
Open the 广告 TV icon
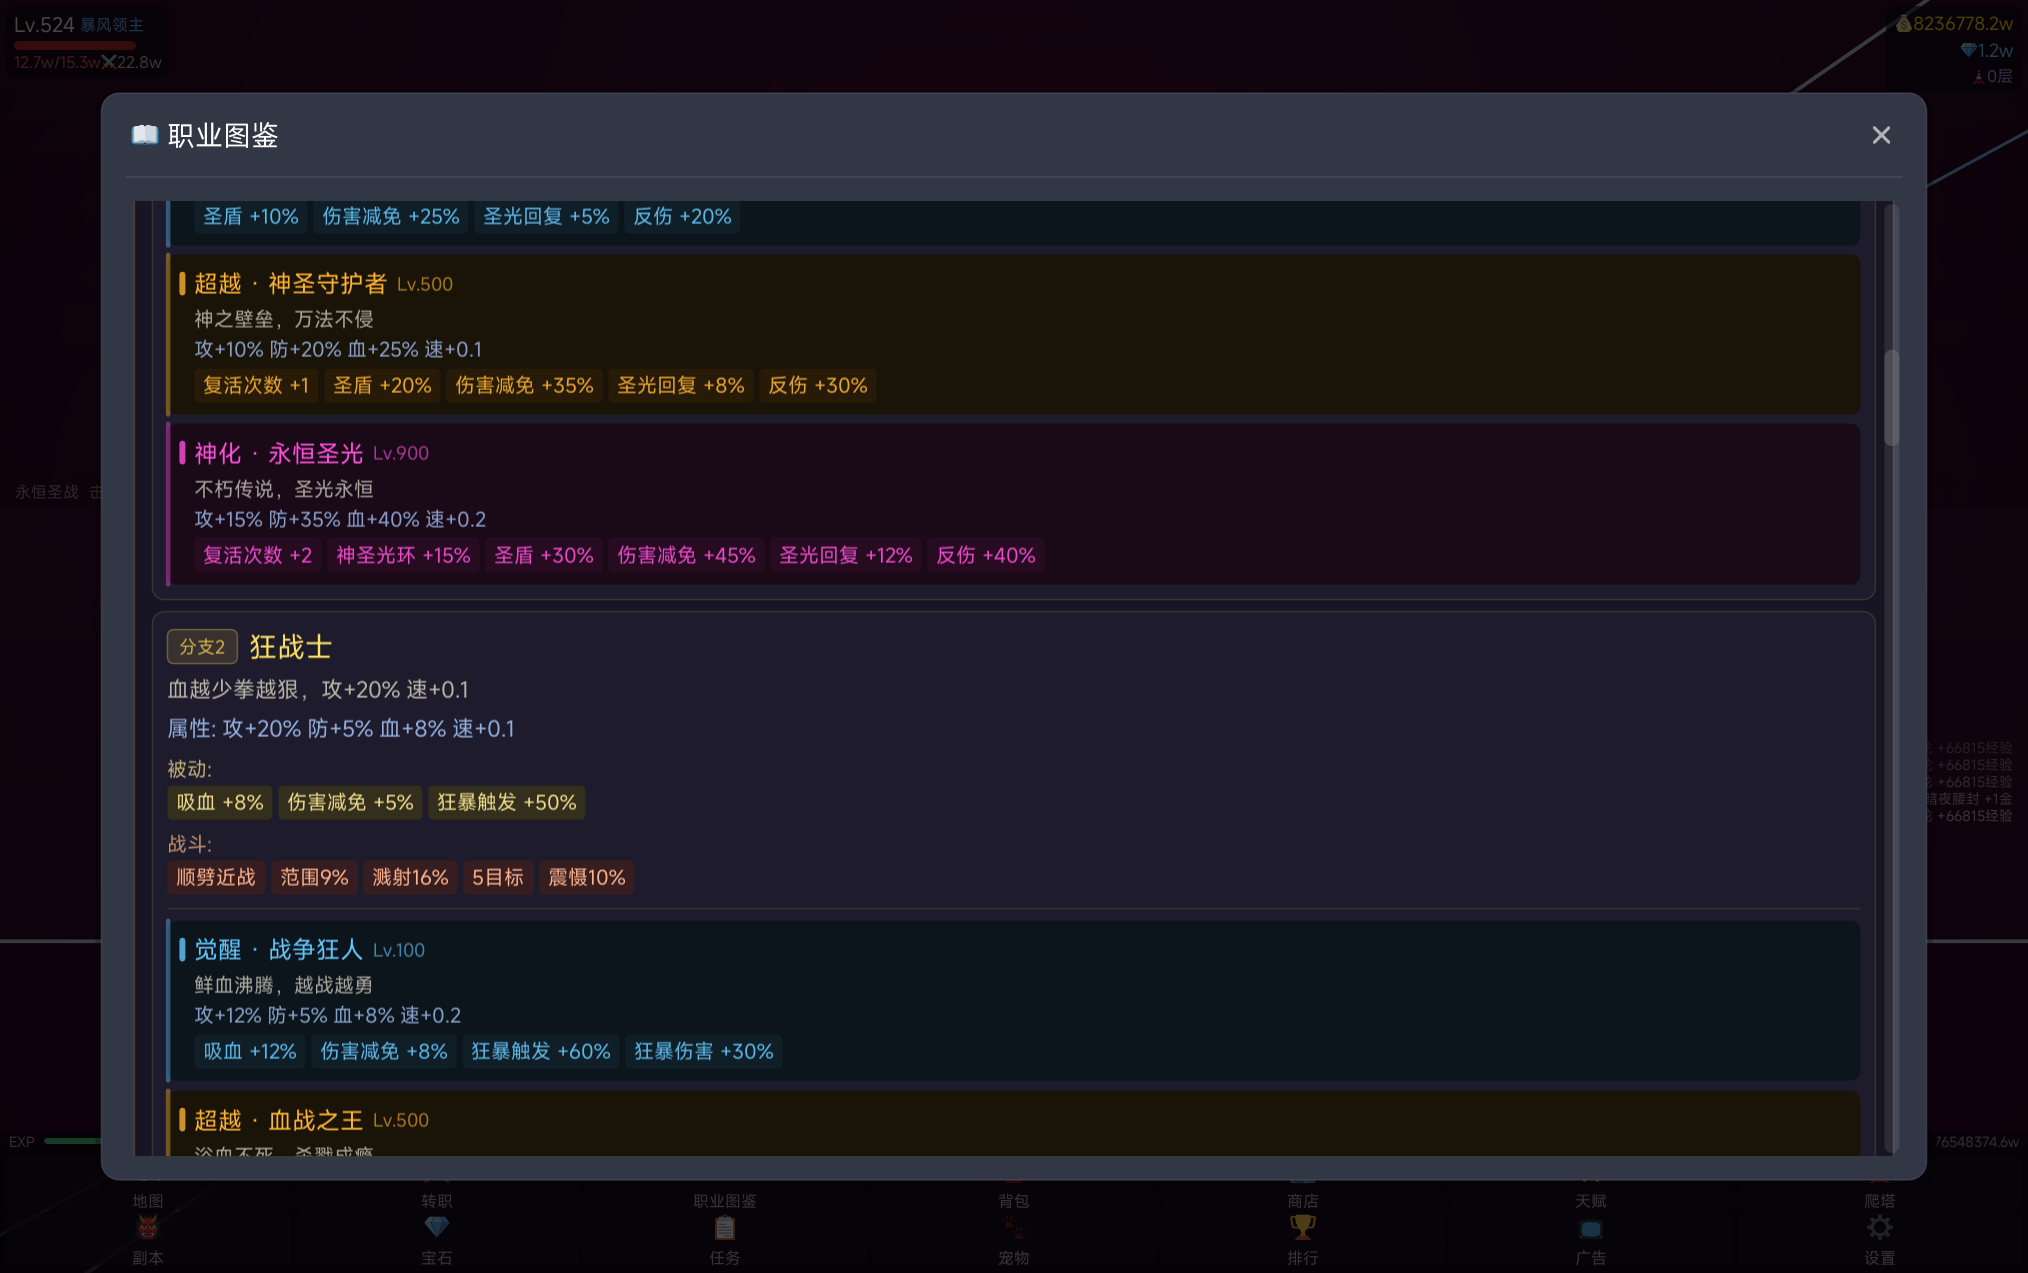(1591, 1229)
